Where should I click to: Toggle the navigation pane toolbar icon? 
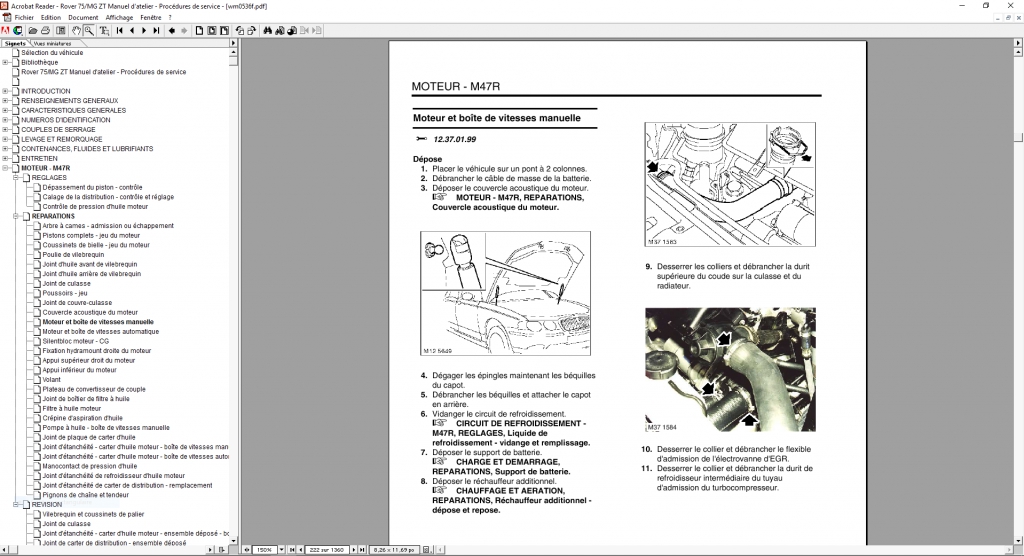coord(61,31)
